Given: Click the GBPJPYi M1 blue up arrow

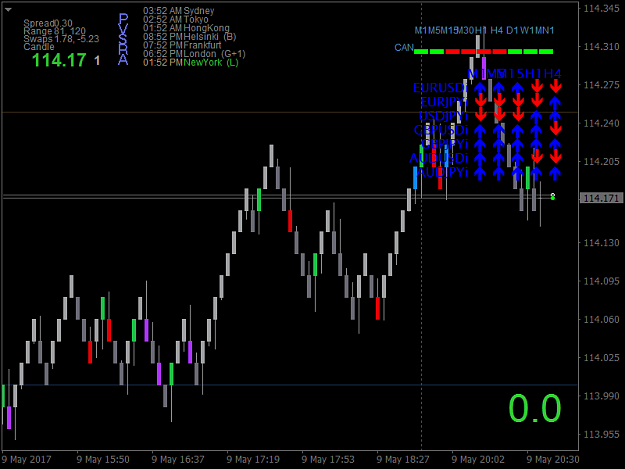Looking at the screenshot, I should click(x=480, y=144).
